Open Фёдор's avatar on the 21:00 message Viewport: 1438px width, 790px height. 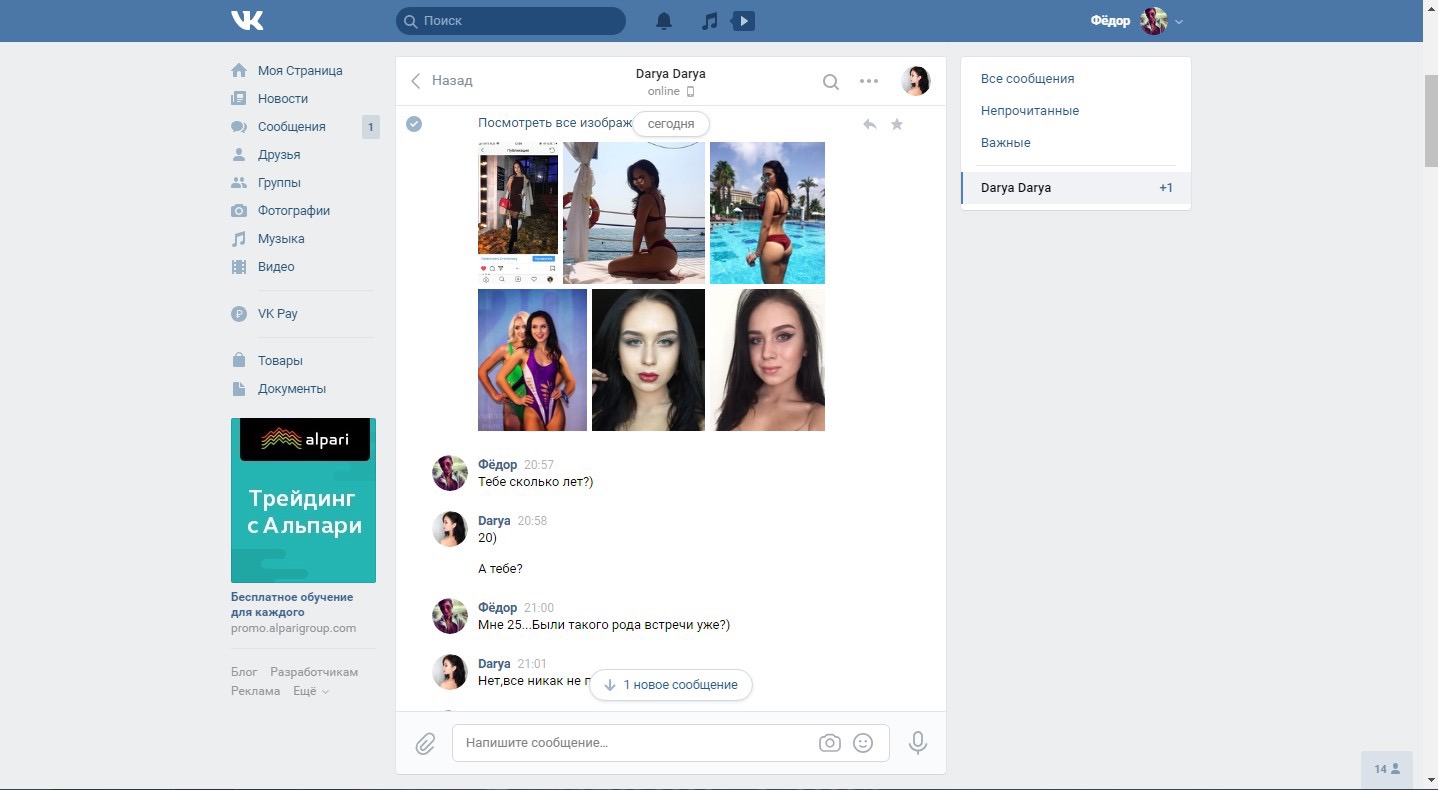[450, 616]
